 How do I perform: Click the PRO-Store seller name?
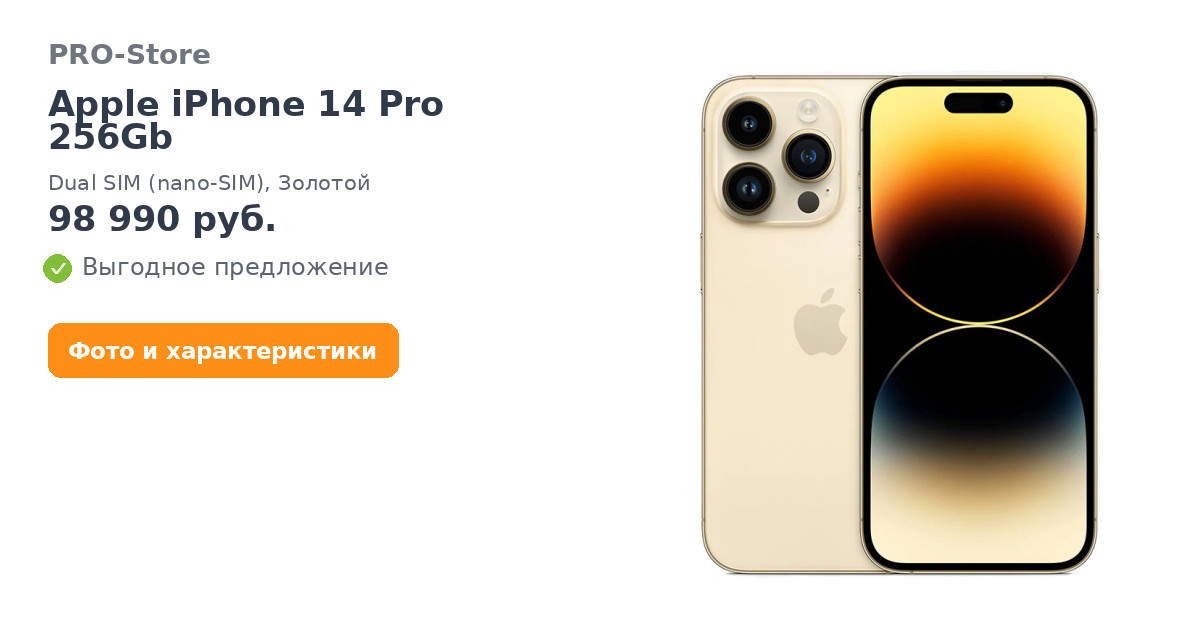tap(129, 55)
